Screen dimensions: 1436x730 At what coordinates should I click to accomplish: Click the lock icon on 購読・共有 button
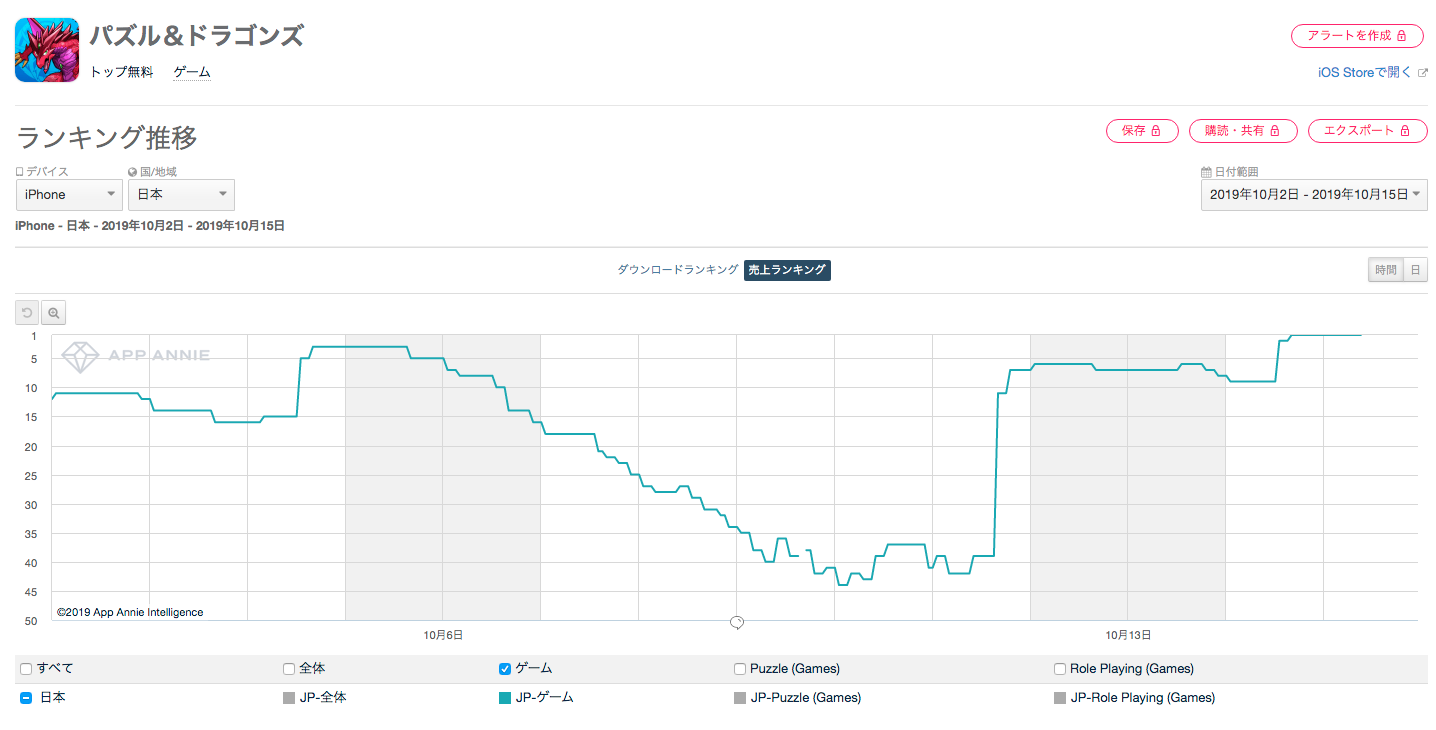click(1277, 131)
